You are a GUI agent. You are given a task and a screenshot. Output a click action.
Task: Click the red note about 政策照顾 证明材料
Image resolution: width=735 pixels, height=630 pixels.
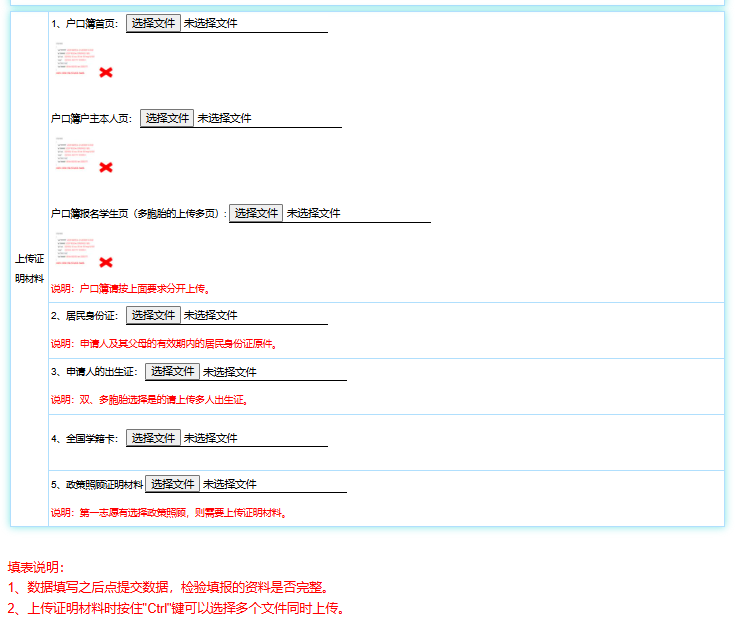click(x=169, y=513)
